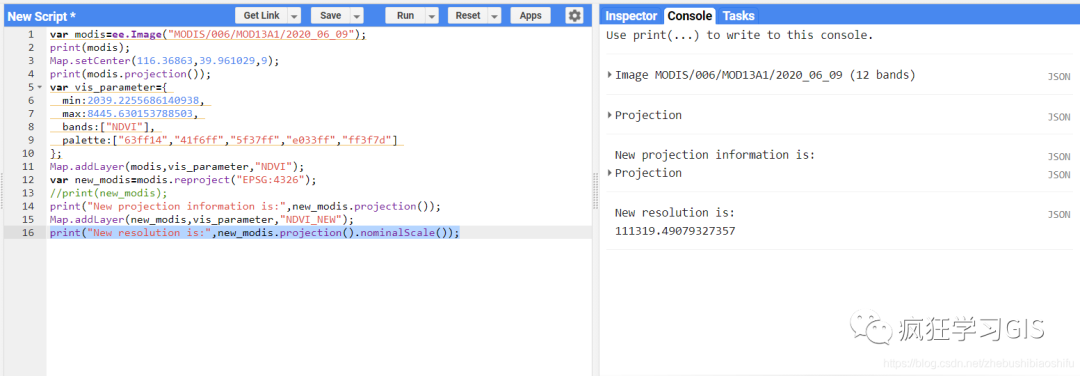Click the Apps button
This screenshot has height=376, width=1080.
click(530, 16)
